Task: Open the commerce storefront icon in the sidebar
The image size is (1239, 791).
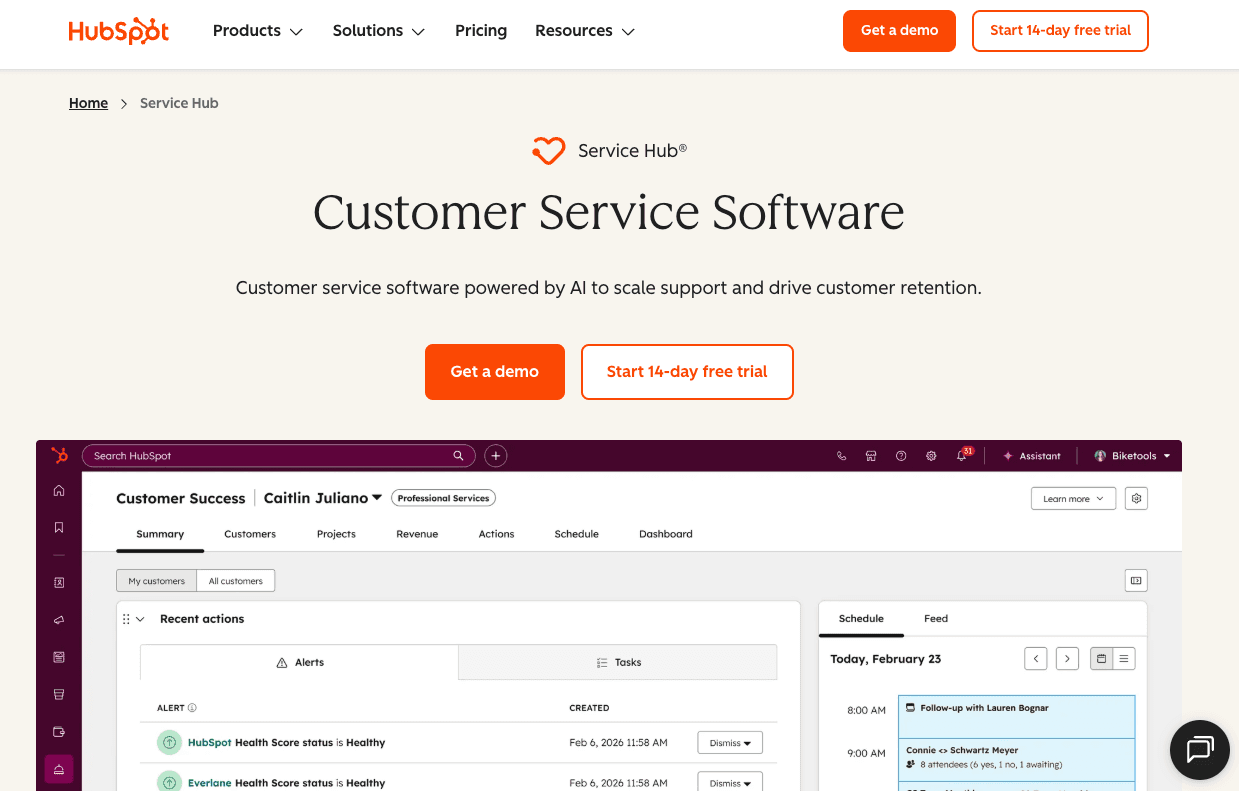Action: coord(59,694)
